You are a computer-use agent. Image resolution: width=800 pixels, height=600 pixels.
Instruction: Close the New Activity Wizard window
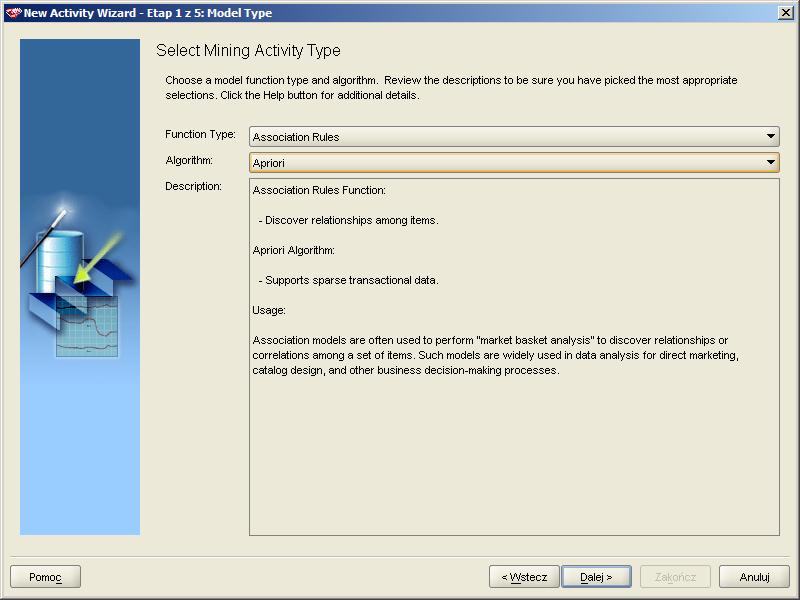click(786, 13)
